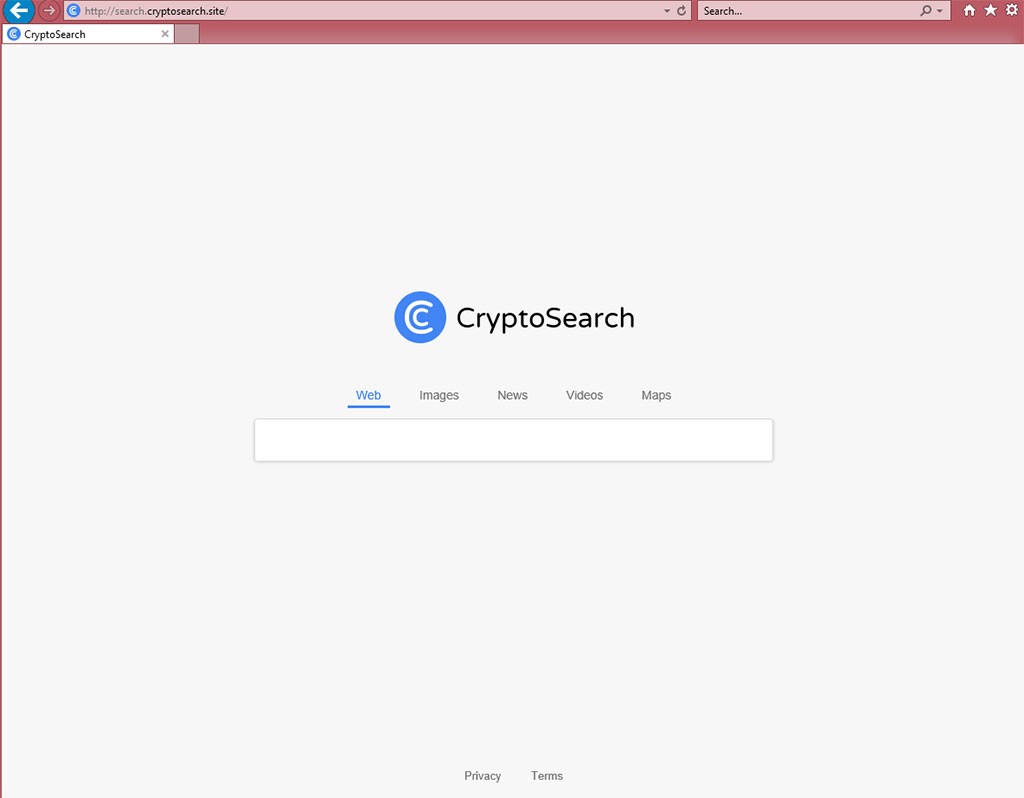
Task: Click the forward navigation arrow
Action: click(49, 10)
